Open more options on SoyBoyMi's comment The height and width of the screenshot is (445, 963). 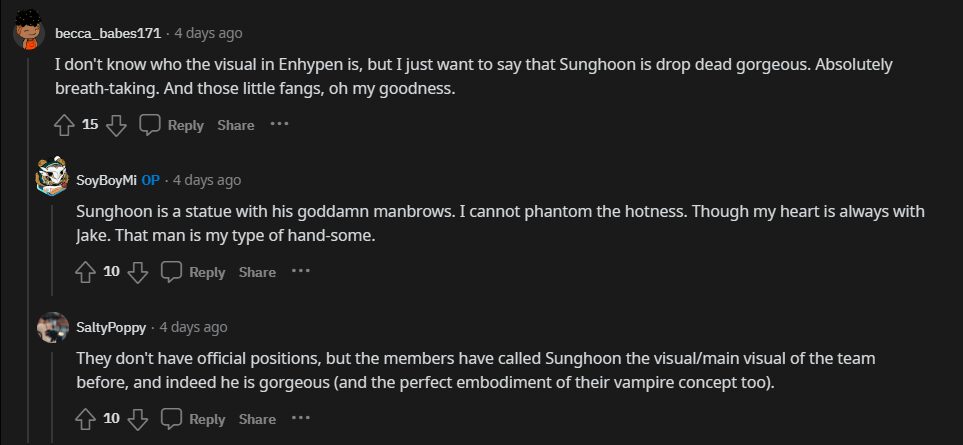click(301, 272)
